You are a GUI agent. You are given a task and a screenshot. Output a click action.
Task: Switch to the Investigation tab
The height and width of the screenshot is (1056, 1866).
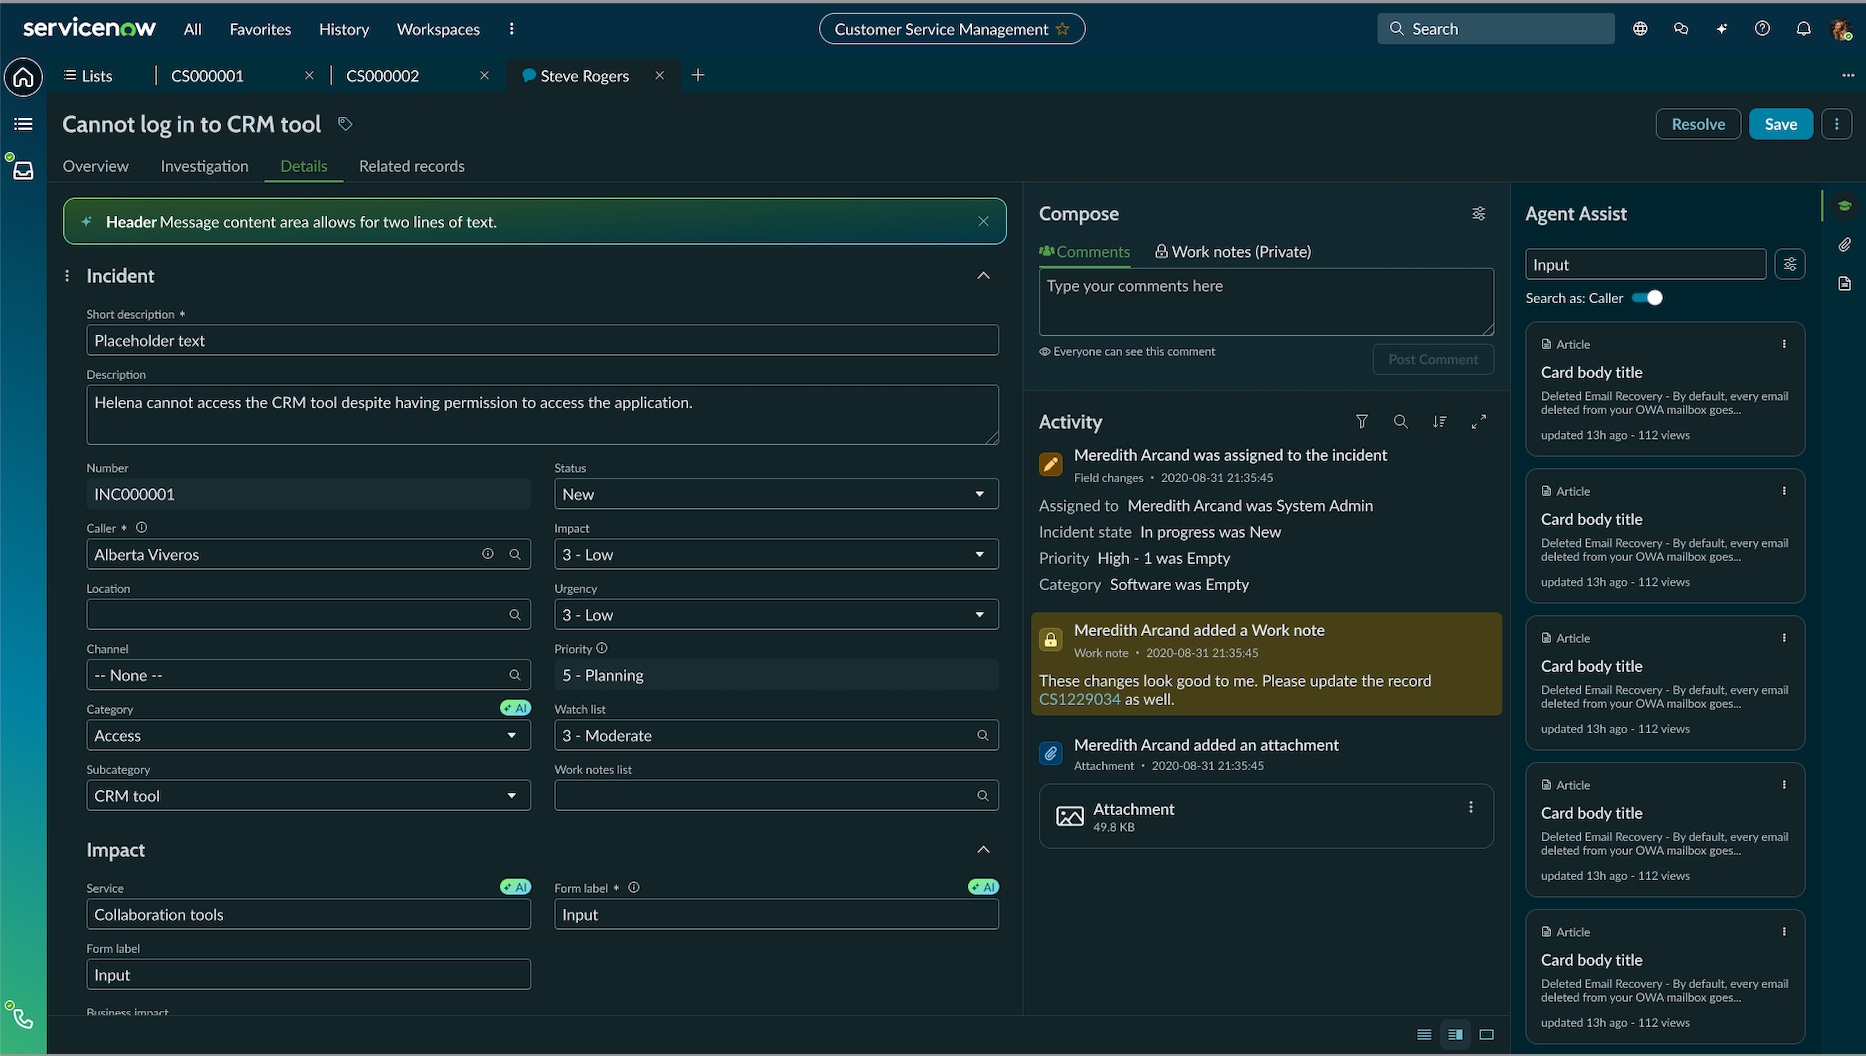pyautogui.click(x=205, y=166)
